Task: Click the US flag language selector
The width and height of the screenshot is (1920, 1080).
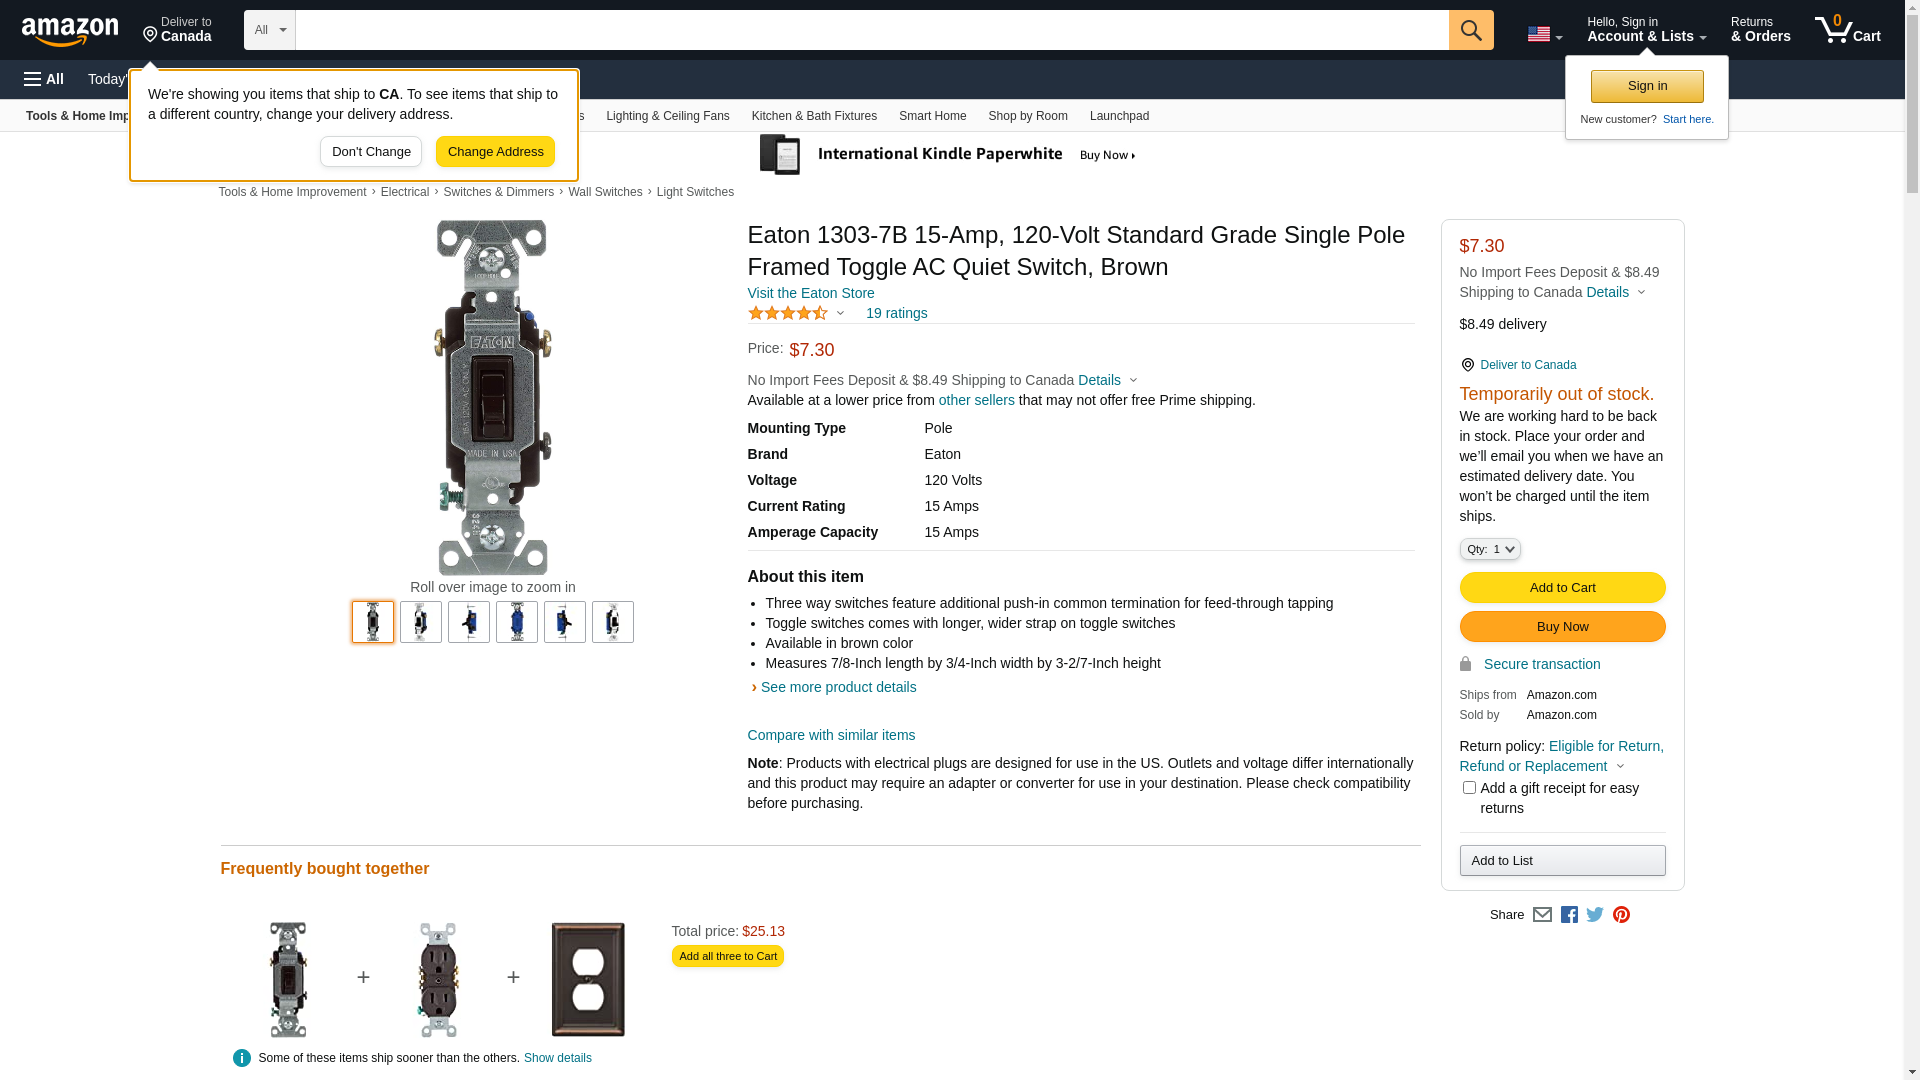Action: (1544, 34)
